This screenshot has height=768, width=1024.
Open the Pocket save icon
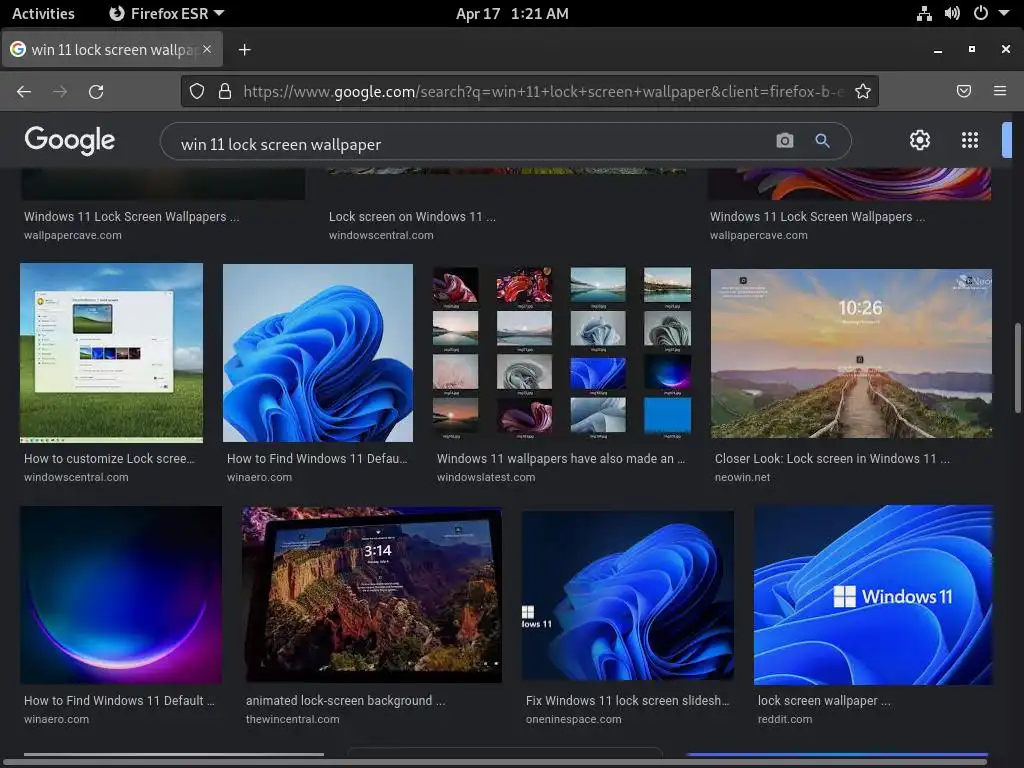964,91
